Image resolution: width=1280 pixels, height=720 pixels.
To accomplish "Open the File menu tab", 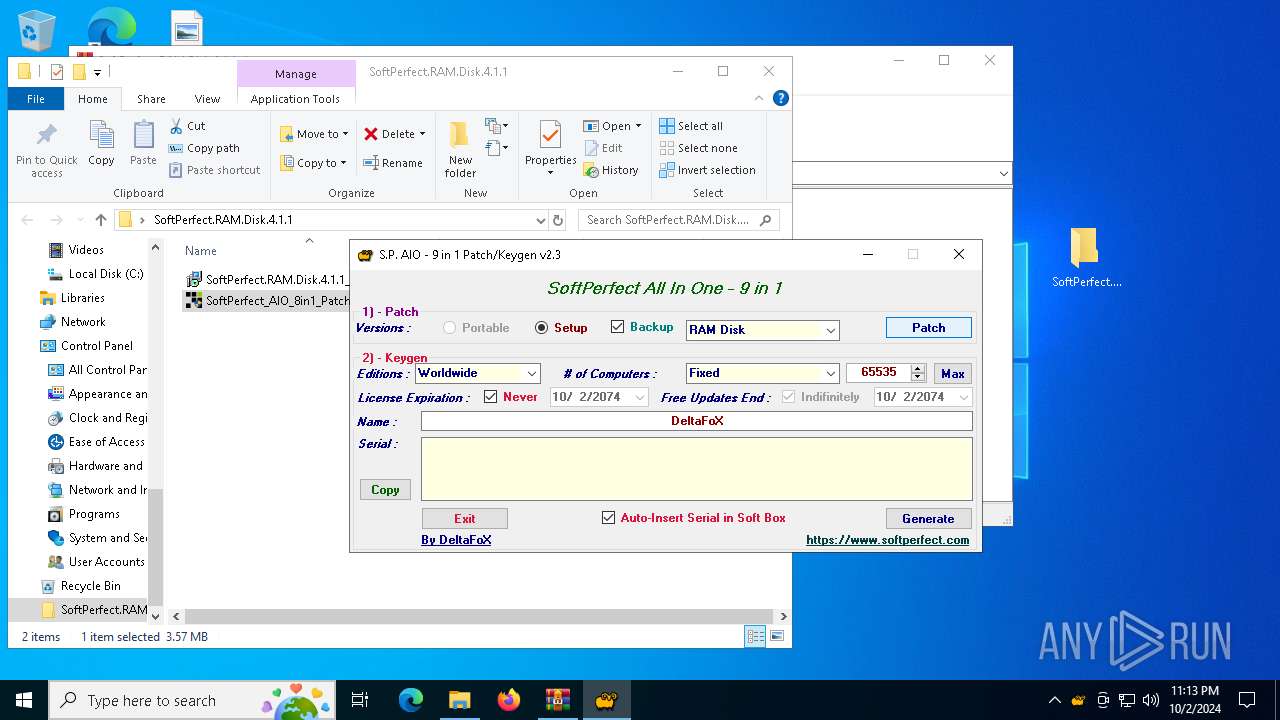I will coord(36,99).
